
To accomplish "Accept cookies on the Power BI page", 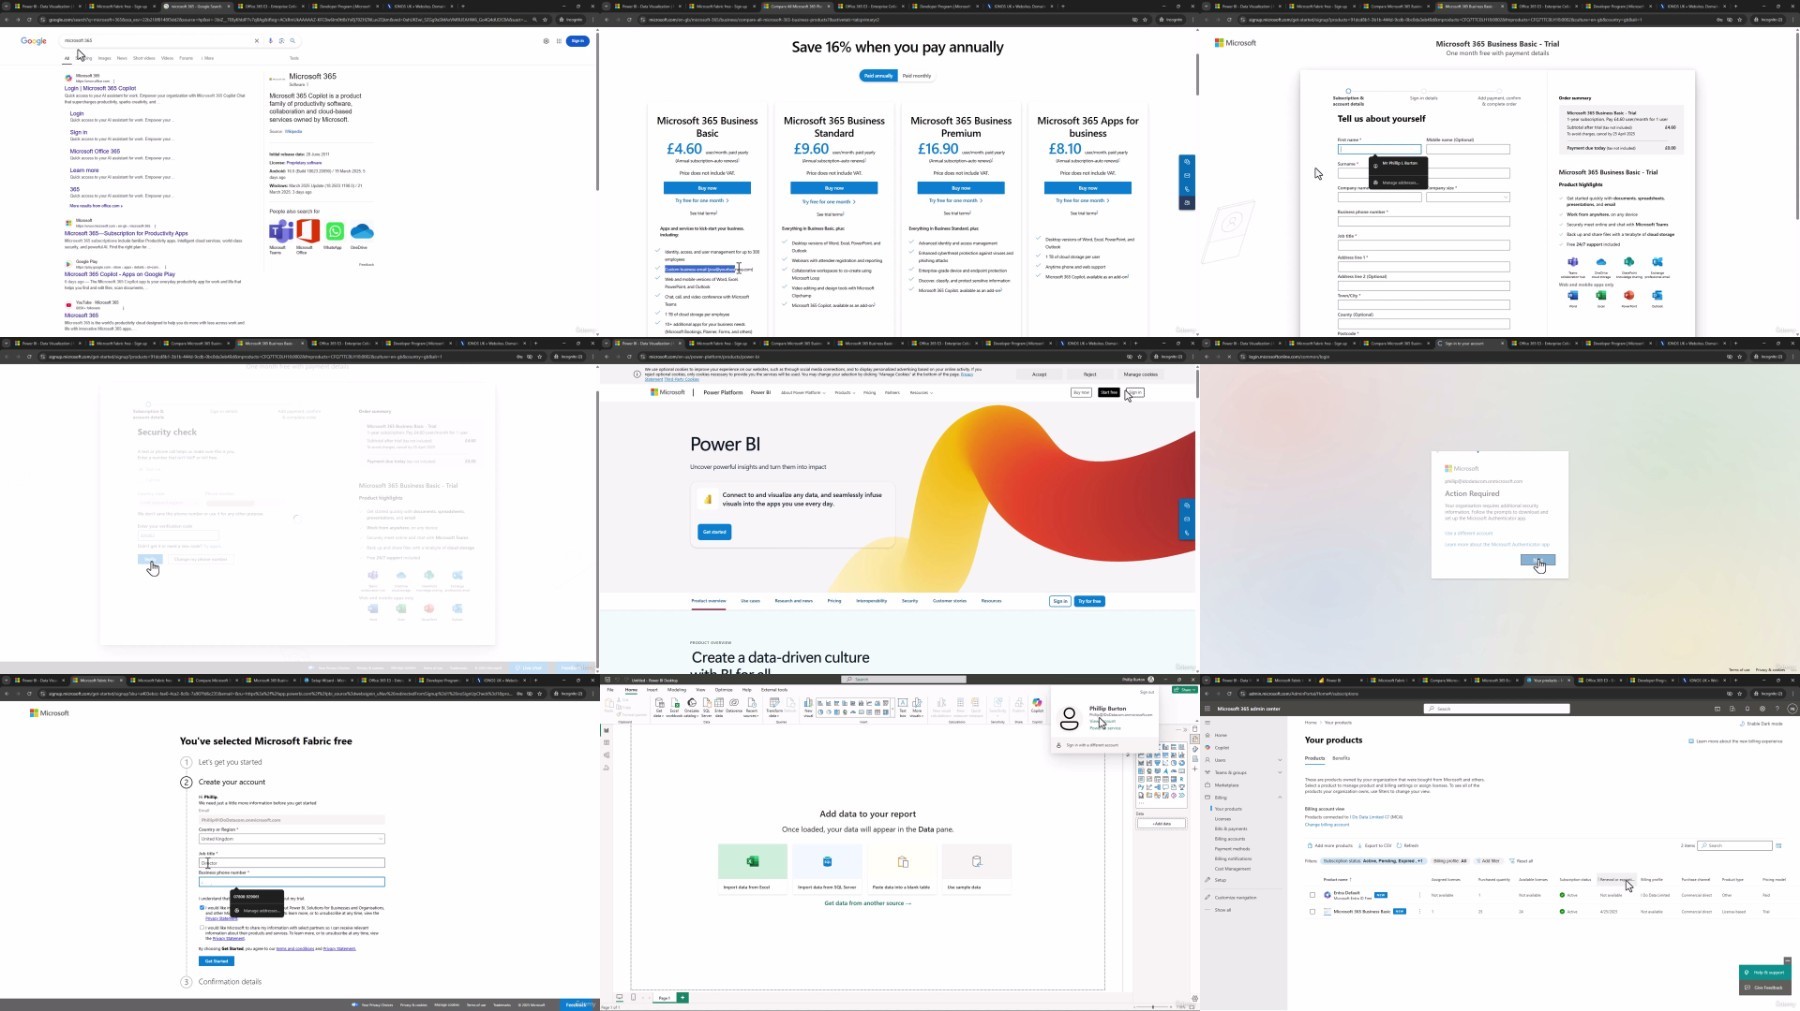I will tap(1039, 374).
